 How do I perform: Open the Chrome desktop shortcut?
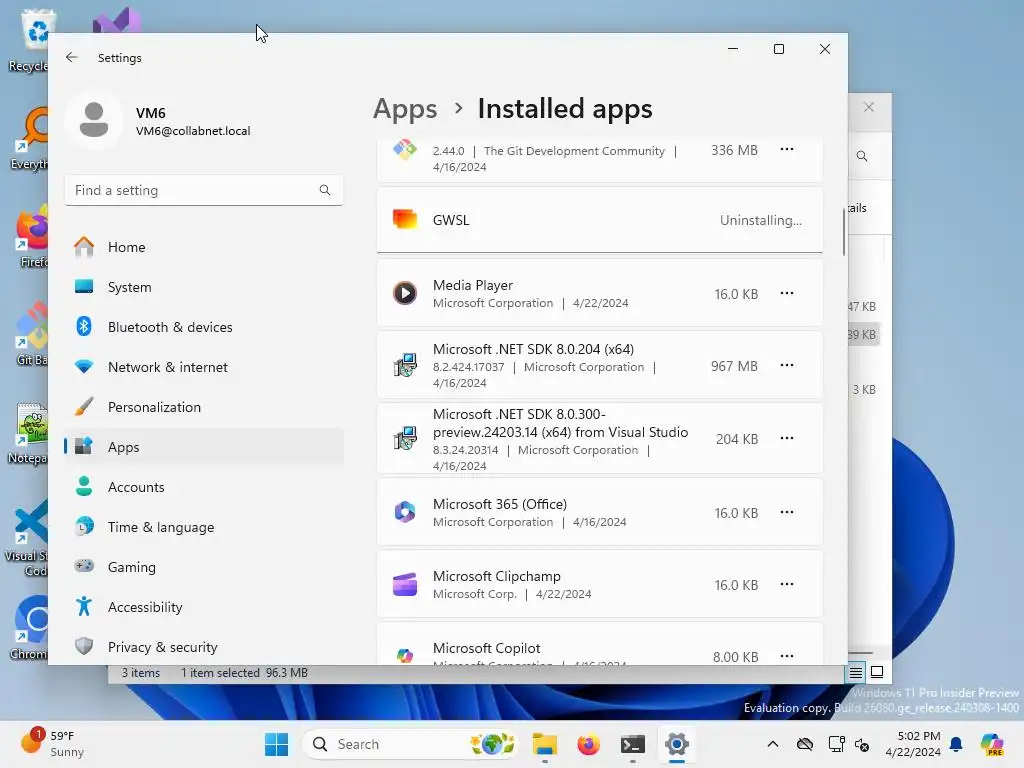30,628
